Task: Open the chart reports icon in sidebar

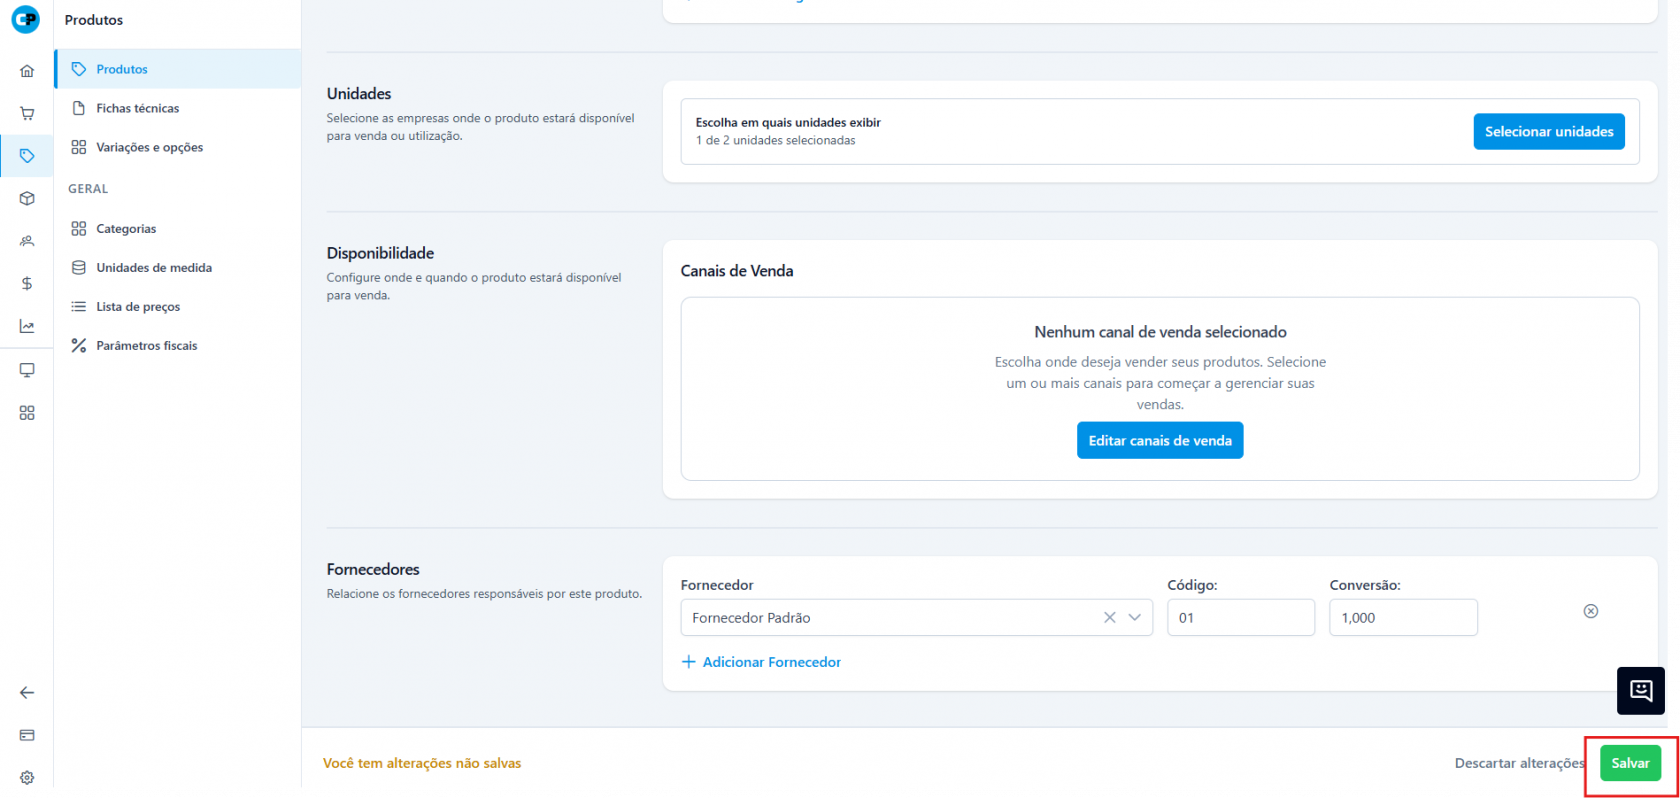Action: click(27, 326)
